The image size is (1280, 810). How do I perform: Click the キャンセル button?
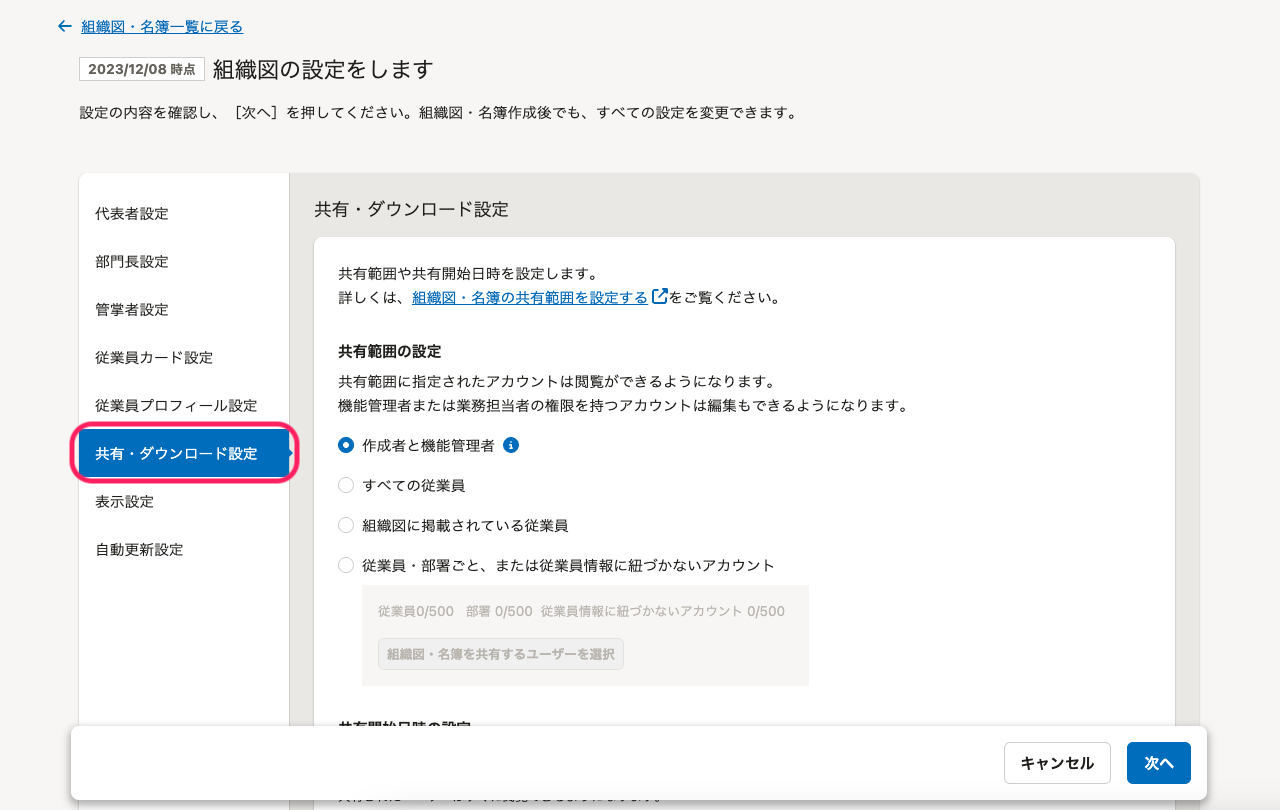[x=1057, y=763]
